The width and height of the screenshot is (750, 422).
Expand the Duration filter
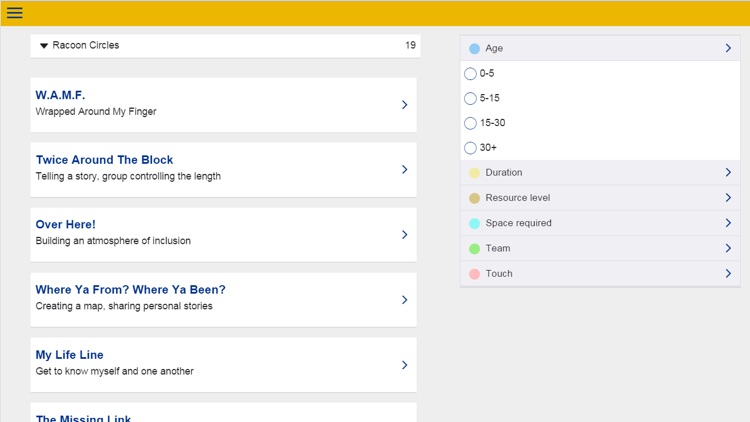727,173
